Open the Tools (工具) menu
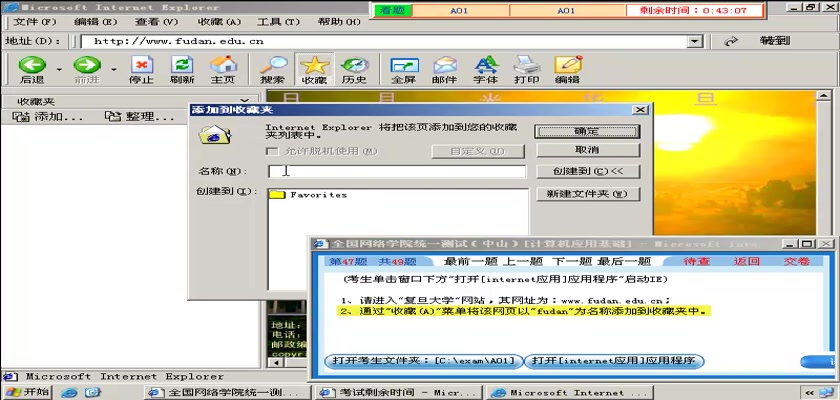Image resolution: width=840 pixels, height=400 pixels. pos(278,22)
